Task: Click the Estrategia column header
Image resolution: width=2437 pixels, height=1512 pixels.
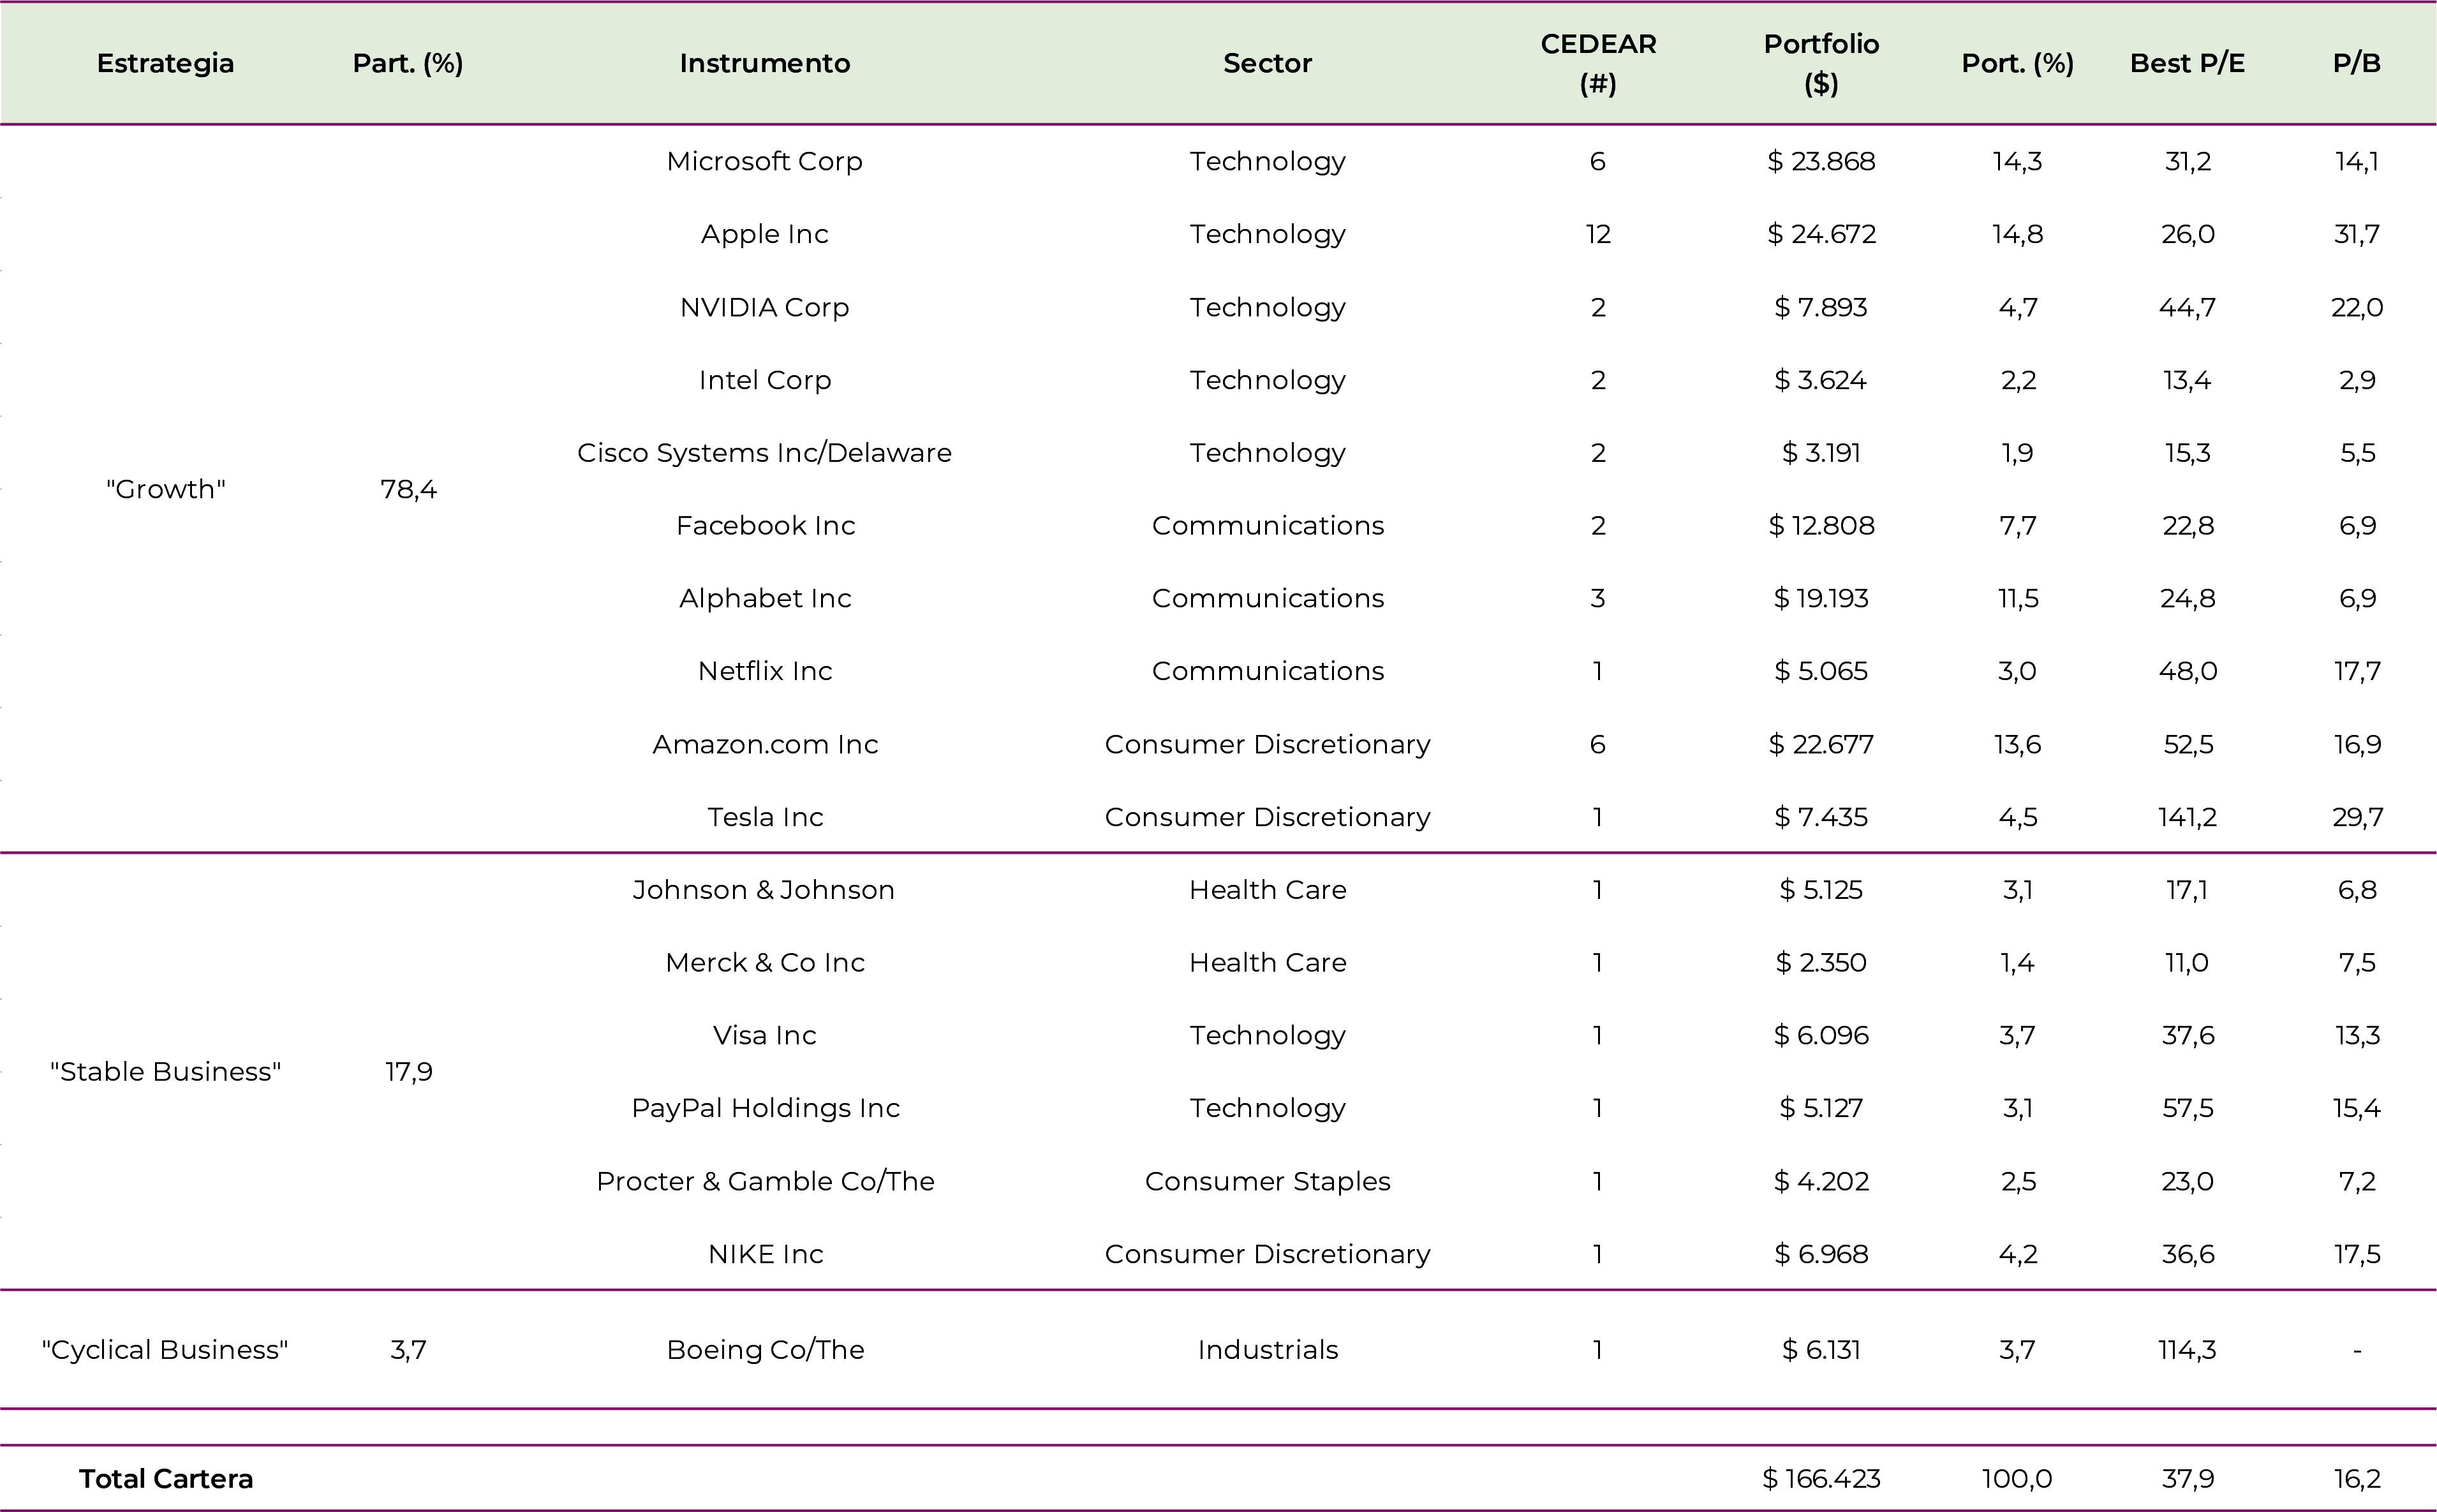Action: click(165, 63)
